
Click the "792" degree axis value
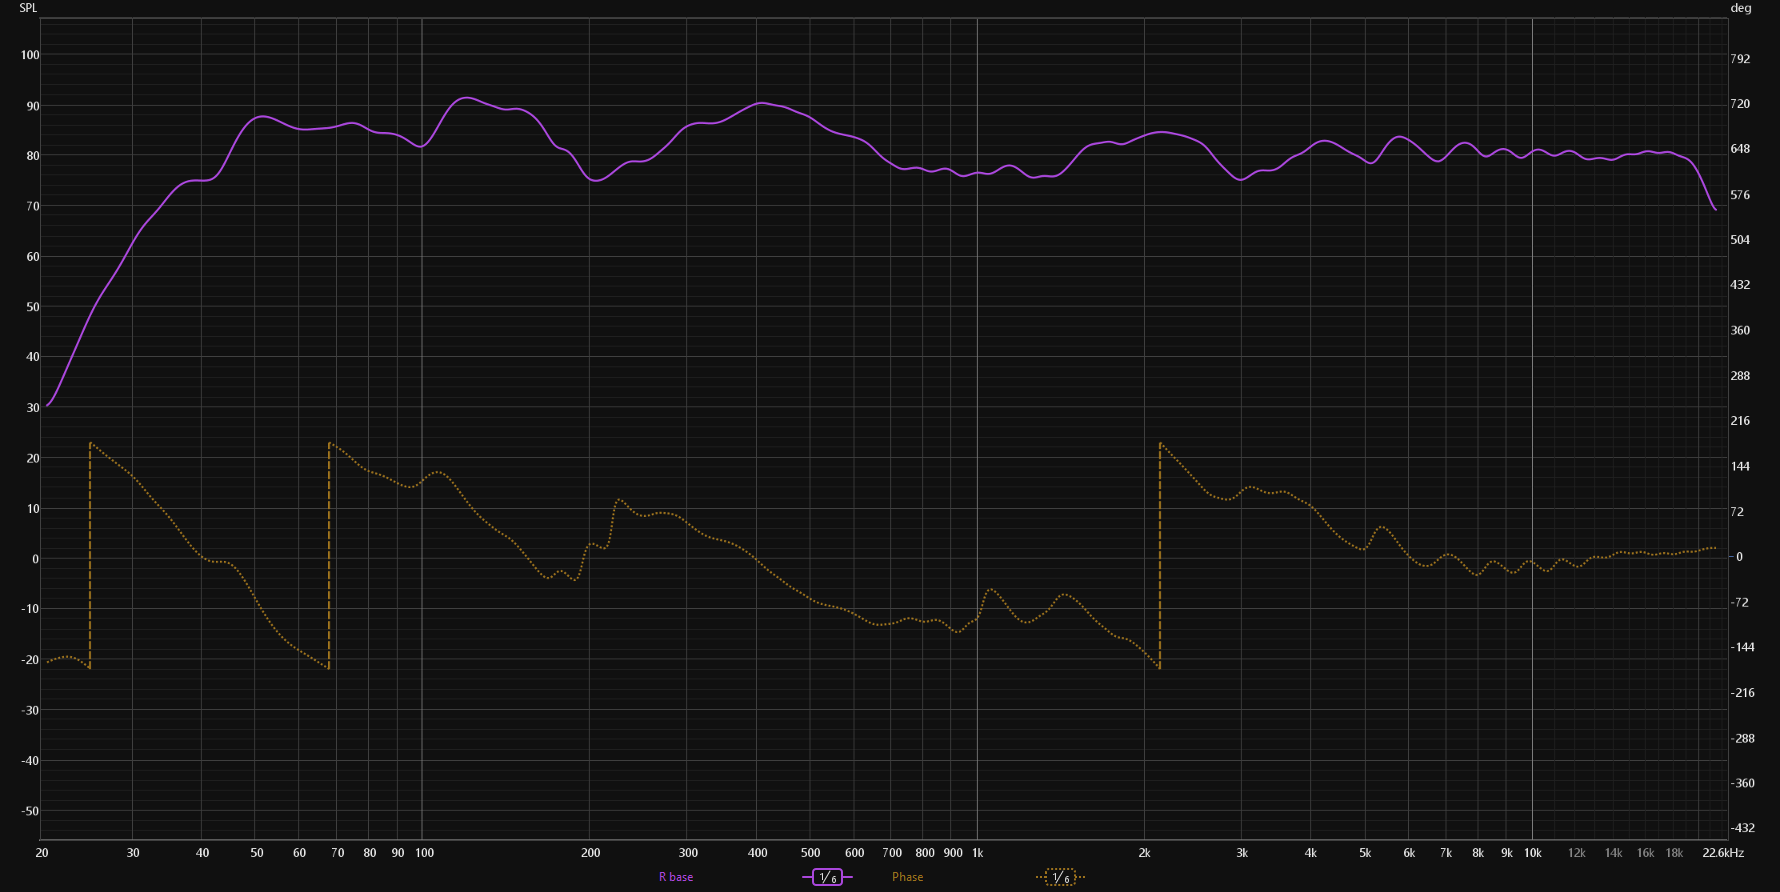point(1741,59)
